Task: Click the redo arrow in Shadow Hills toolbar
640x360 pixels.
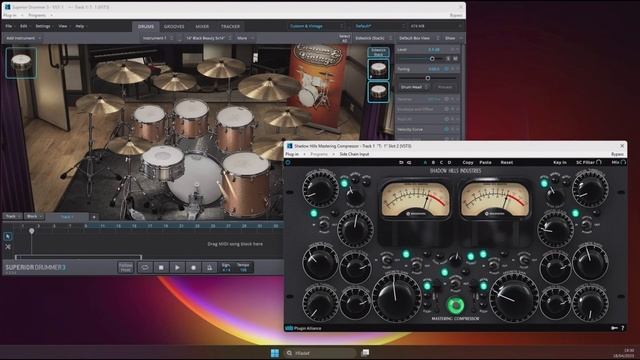Action: [x=409, y=162]
